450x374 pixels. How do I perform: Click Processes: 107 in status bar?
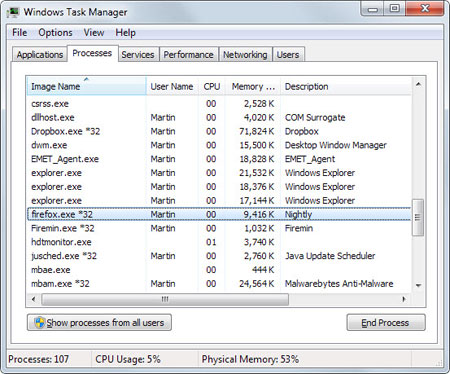coord(39,359)
